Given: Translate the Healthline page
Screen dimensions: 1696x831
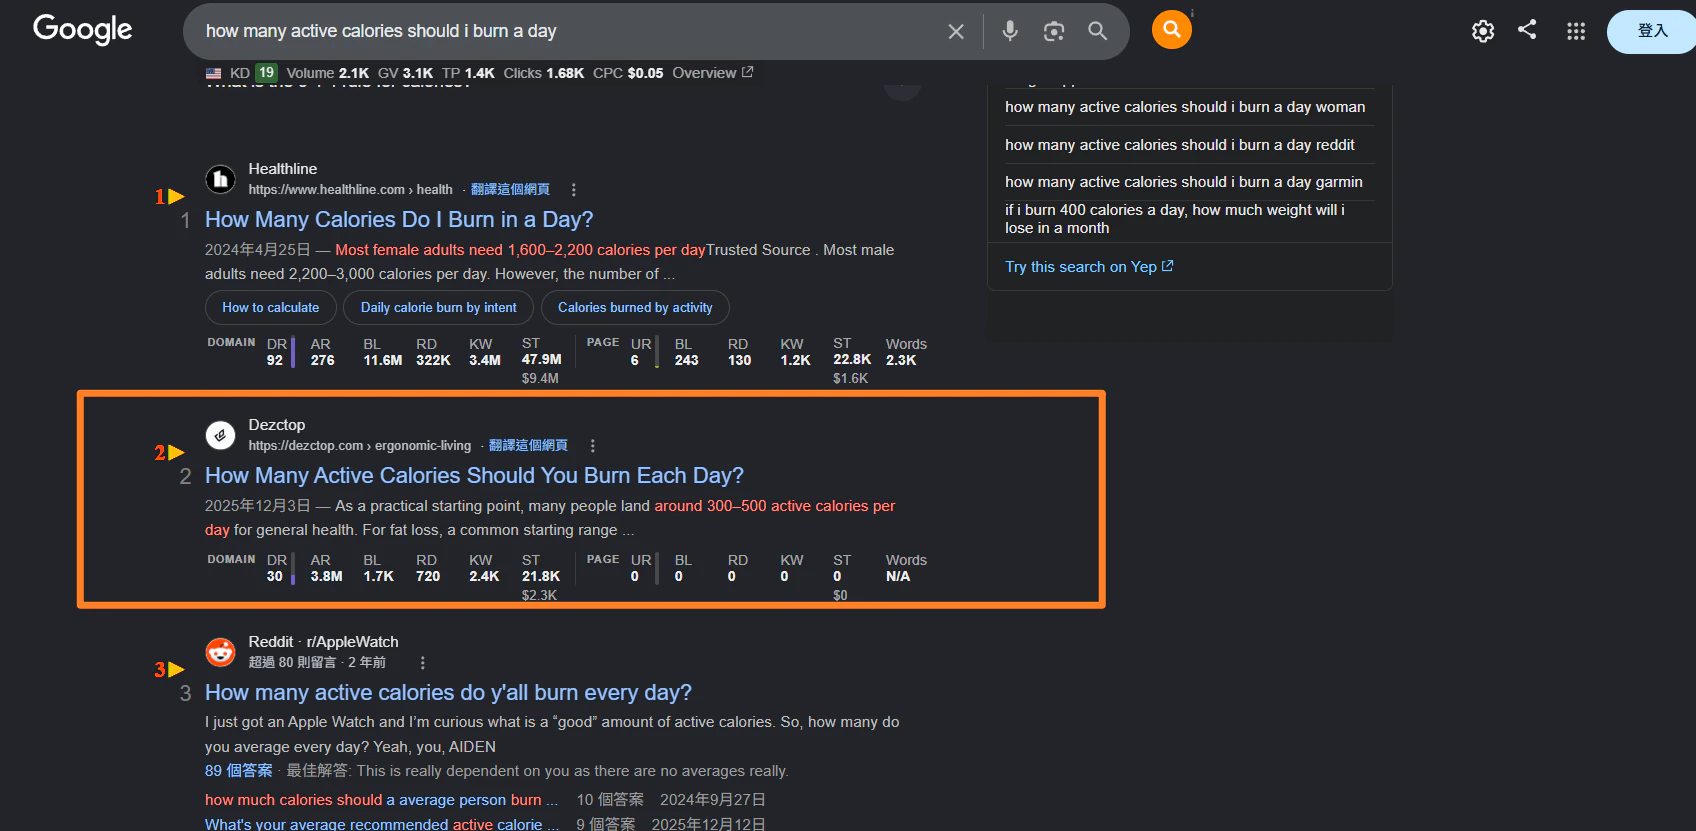Looking at the screenshot, I should click(510, 189).
